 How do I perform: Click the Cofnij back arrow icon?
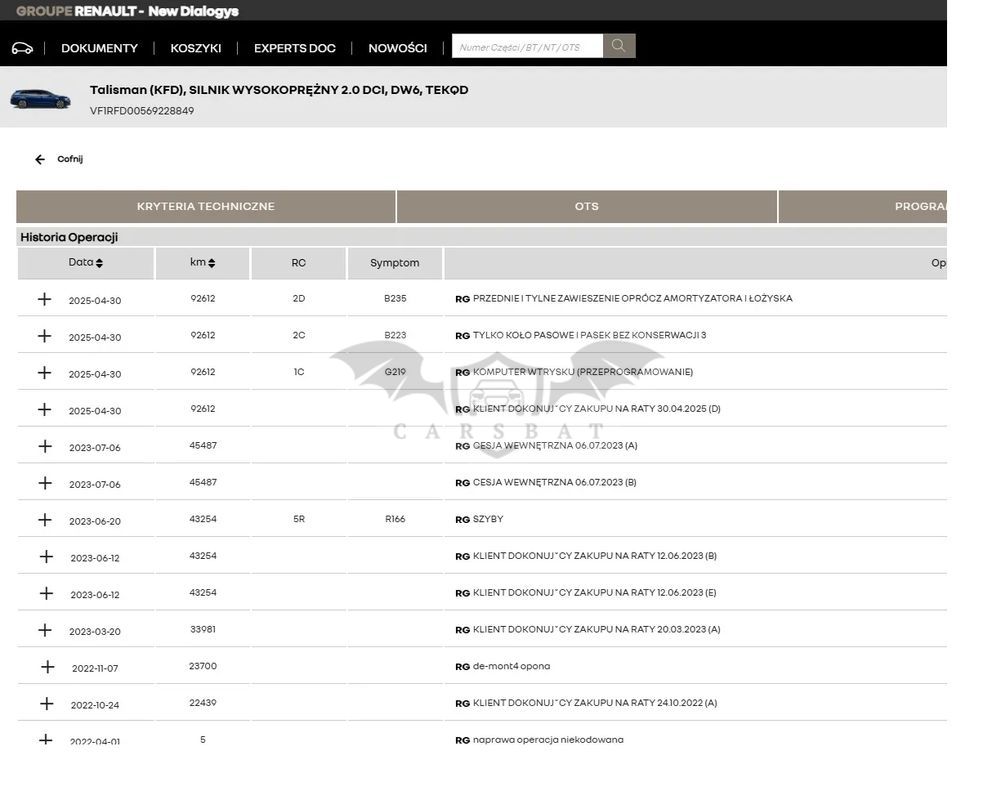point(40,159)
